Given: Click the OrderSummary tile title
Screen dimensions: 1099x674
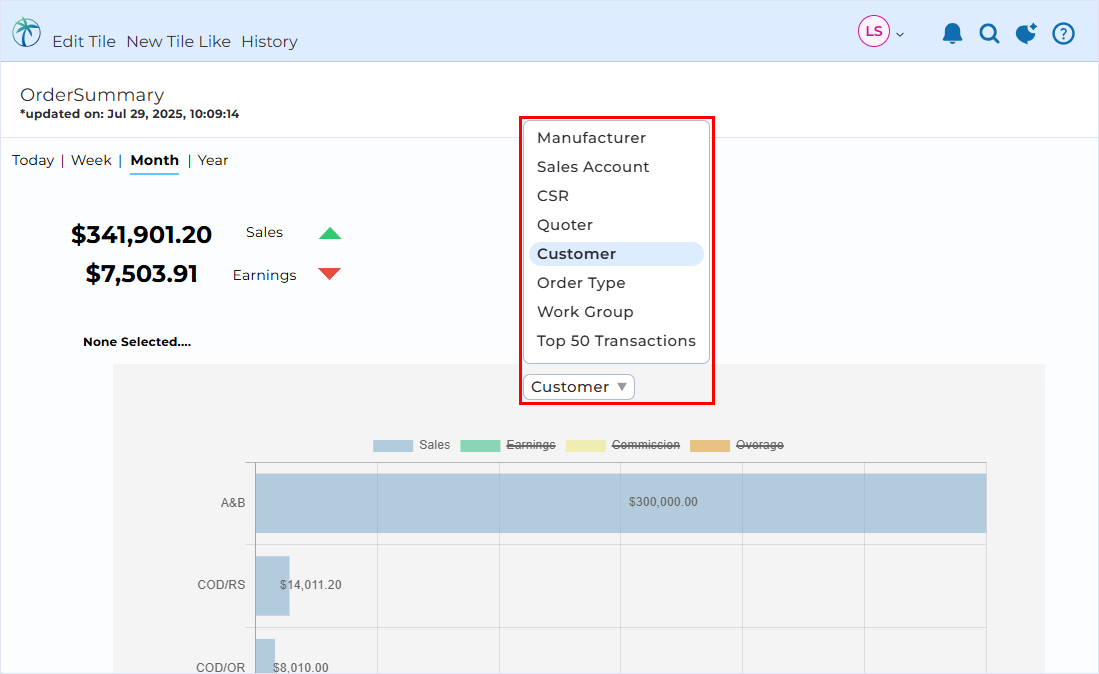Looking at the screenshot, I should pyautogui.click(x=92, y=95).
